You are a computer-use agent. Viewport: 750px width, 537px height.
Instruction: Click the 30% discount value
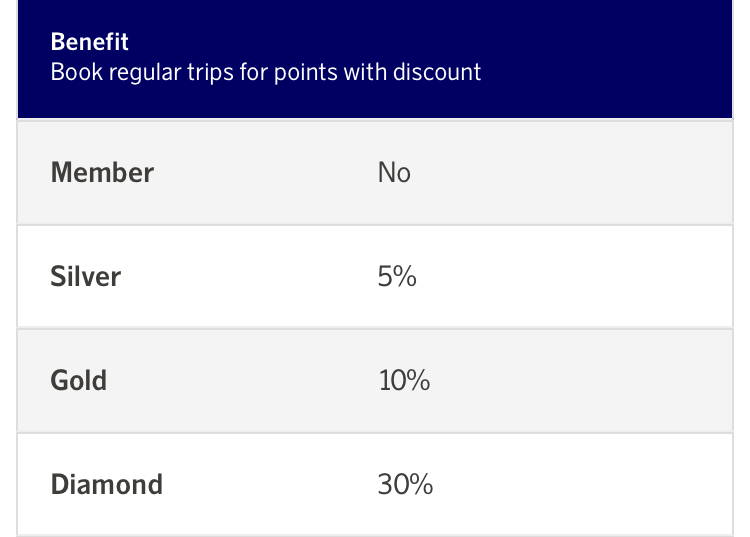405,484
